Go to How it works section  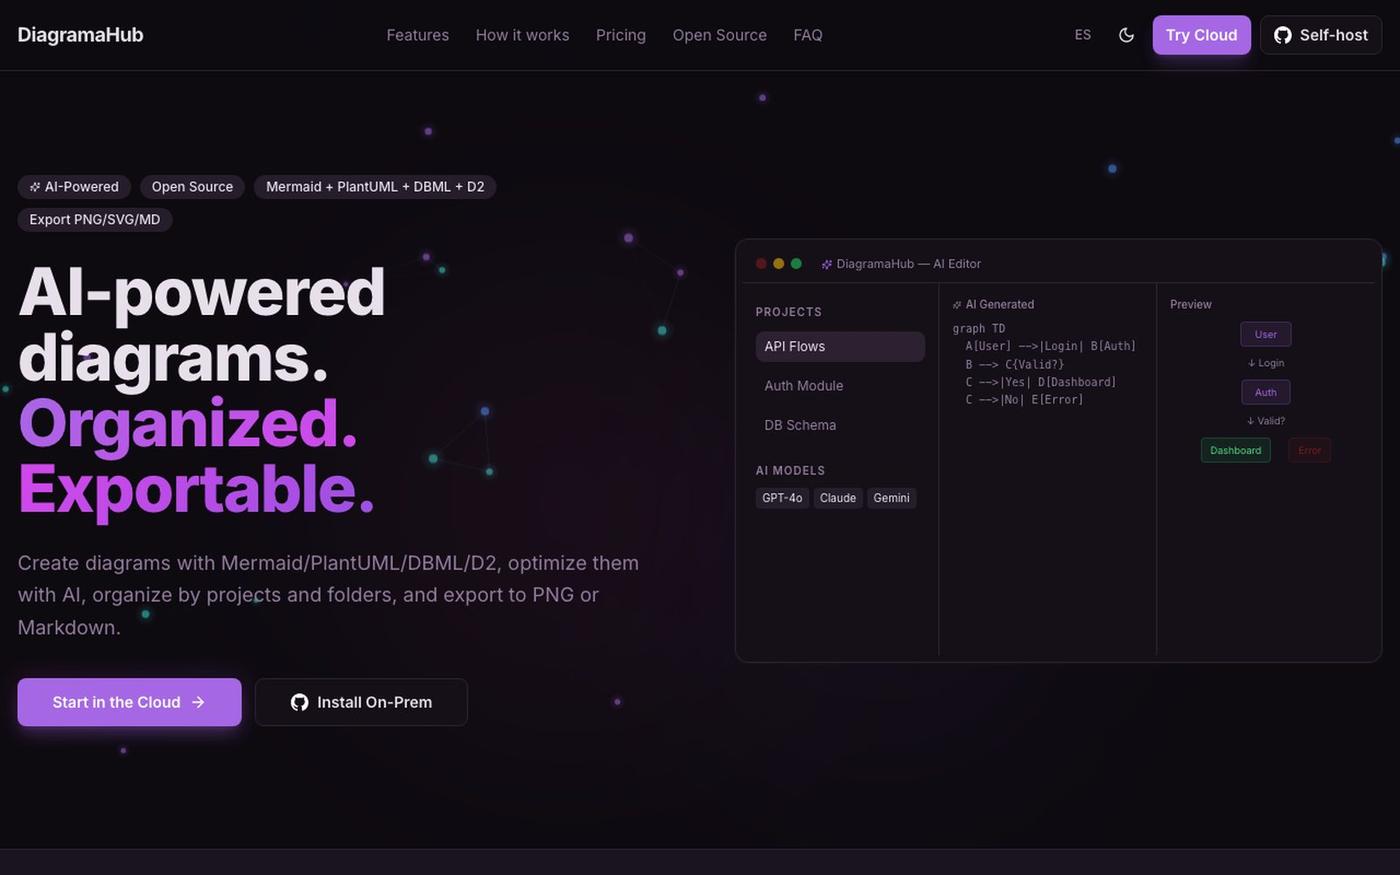(x=522, y=35)
